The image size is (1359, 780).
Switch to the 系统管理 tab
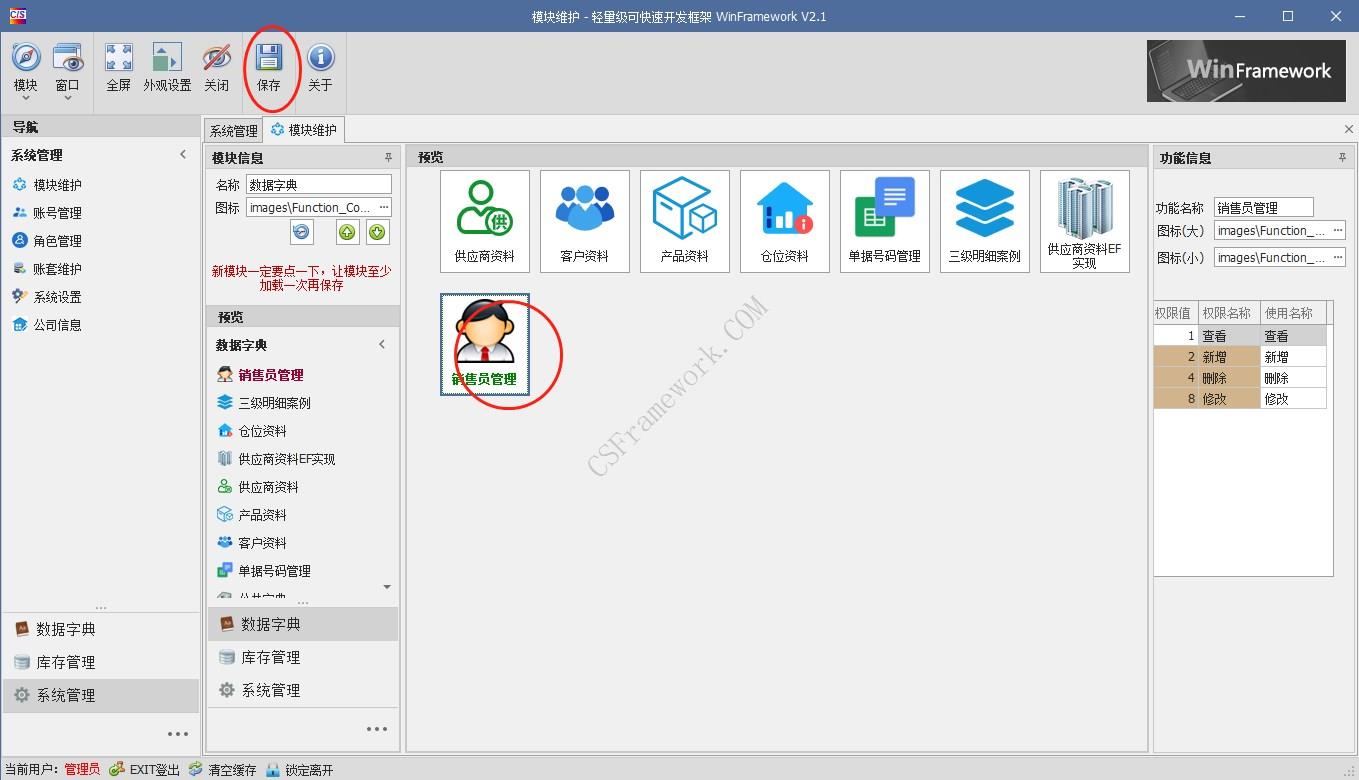pos(232,129)
